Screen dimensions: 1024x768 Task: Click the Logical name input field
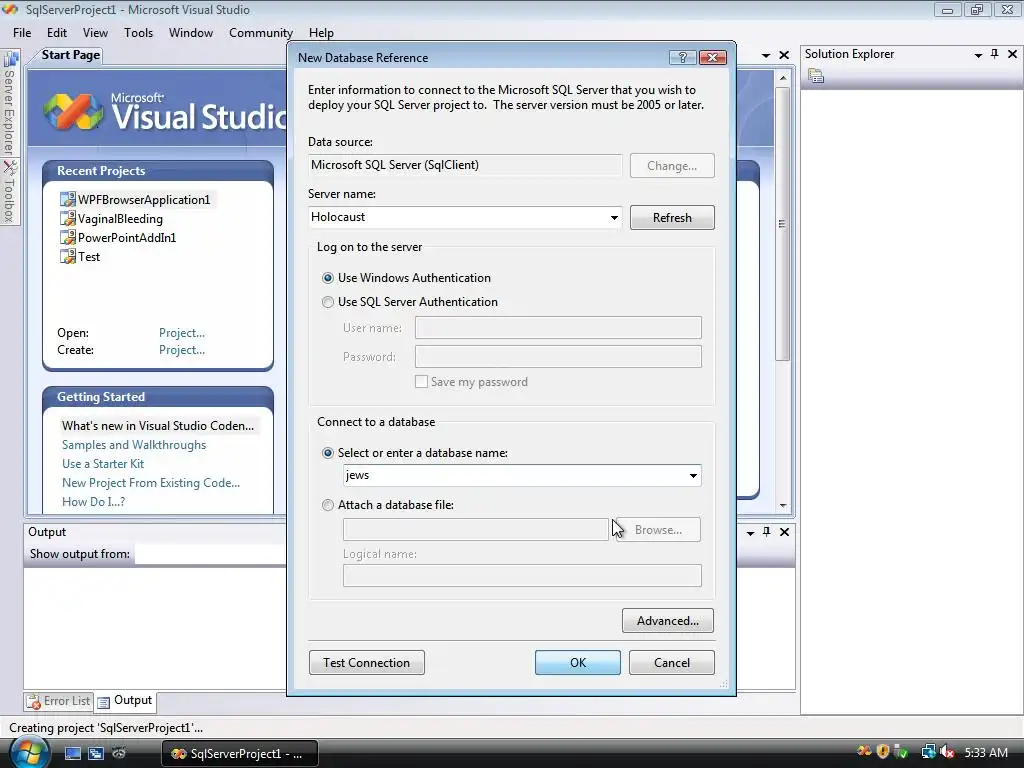pos(522,576)
